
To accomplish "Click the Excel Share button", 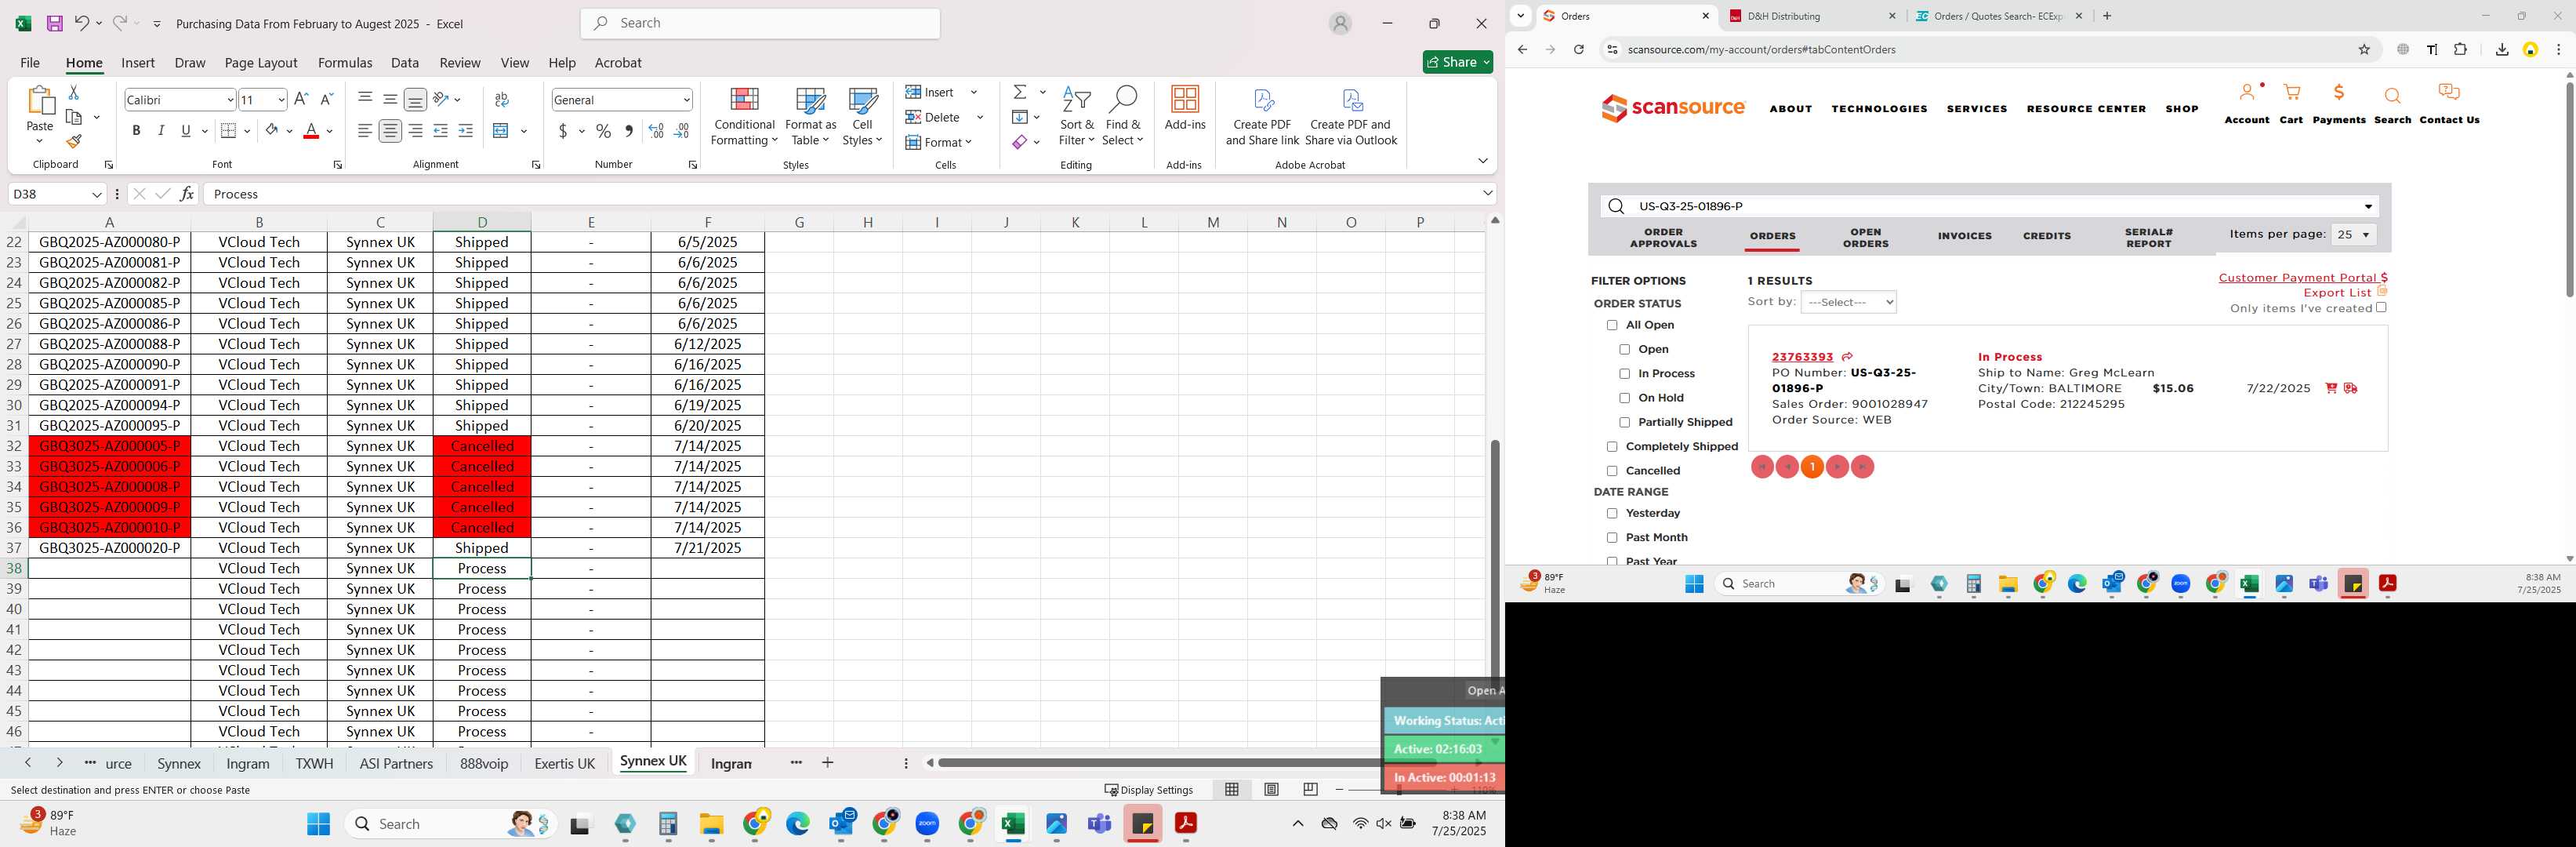I will click(x=1457, y=62).
